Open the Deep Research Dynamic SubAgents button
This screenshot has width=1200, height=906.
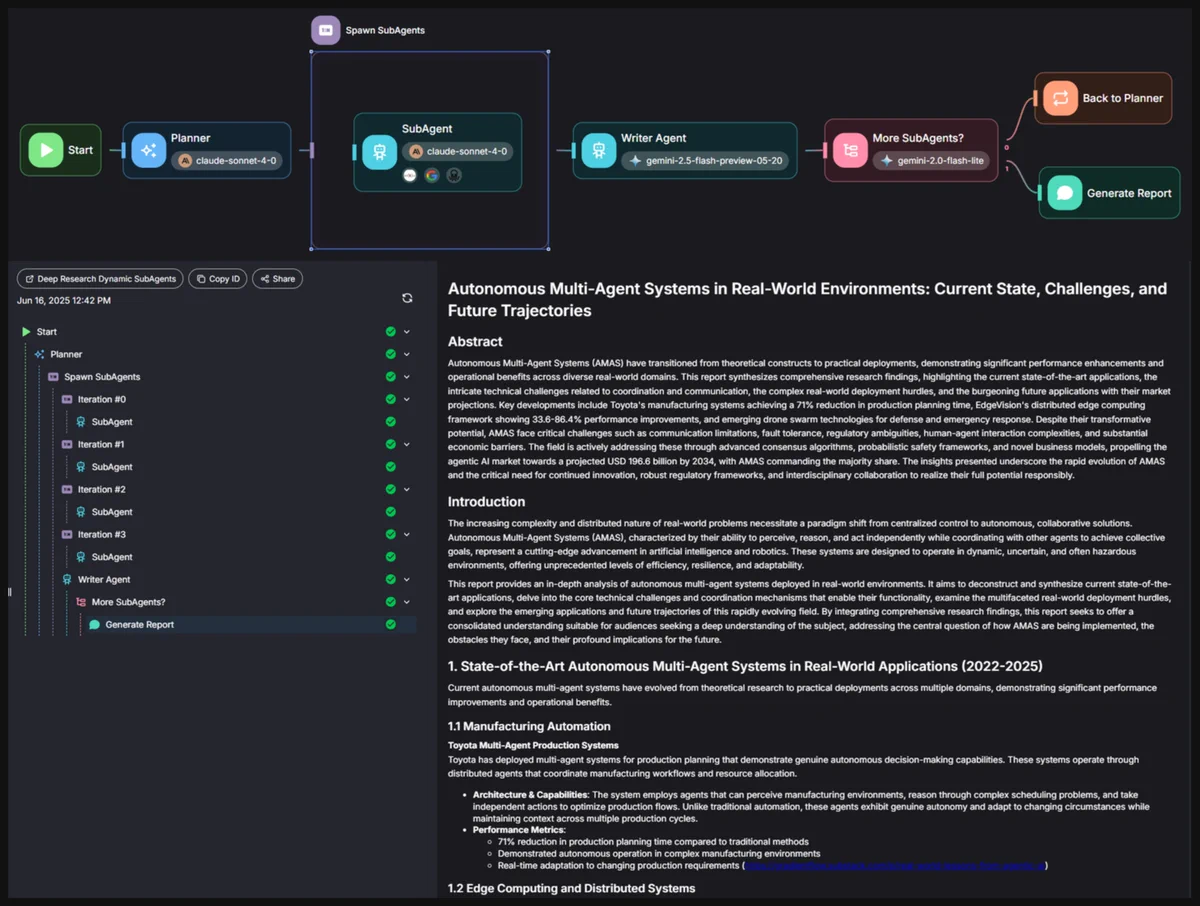click(100, 279)
